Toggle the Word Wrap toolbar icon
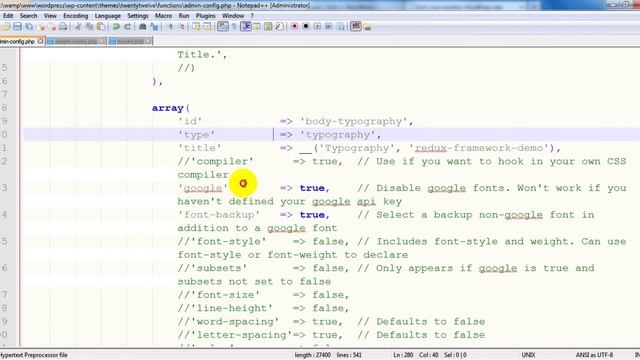Screen dimensions: 640x360 222,27
